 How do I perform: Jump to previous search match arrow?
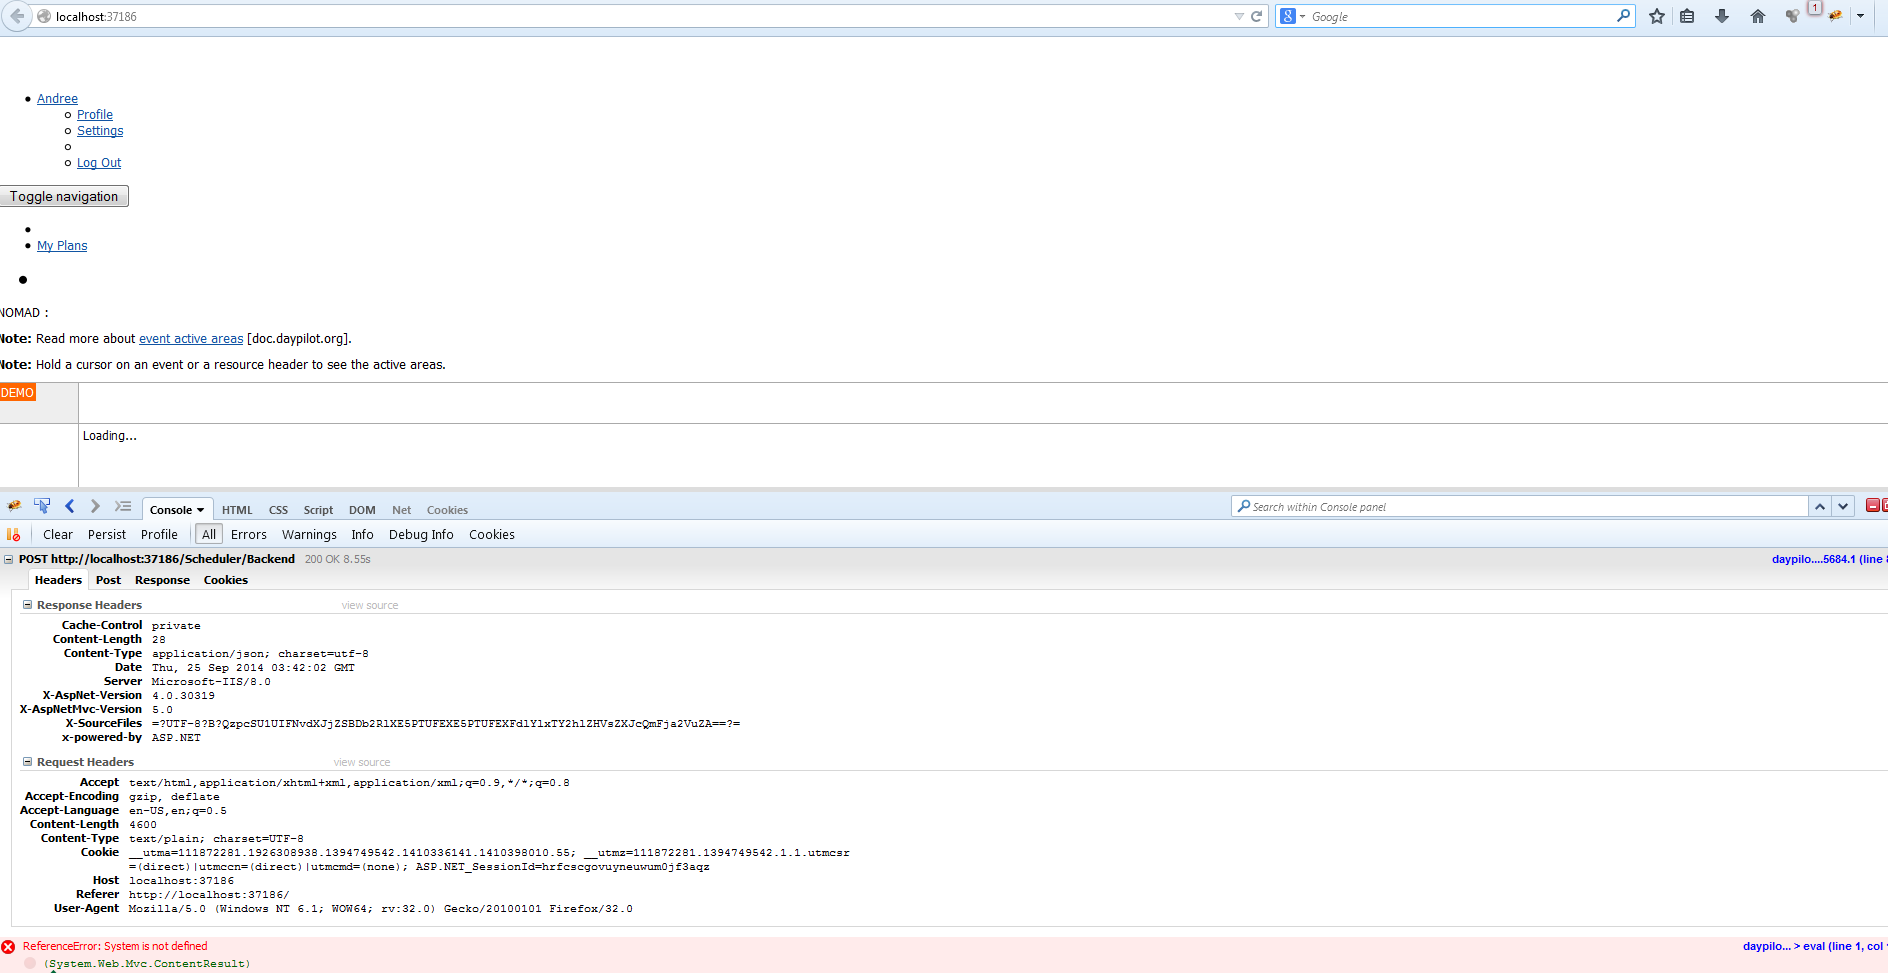[1820, 507]
